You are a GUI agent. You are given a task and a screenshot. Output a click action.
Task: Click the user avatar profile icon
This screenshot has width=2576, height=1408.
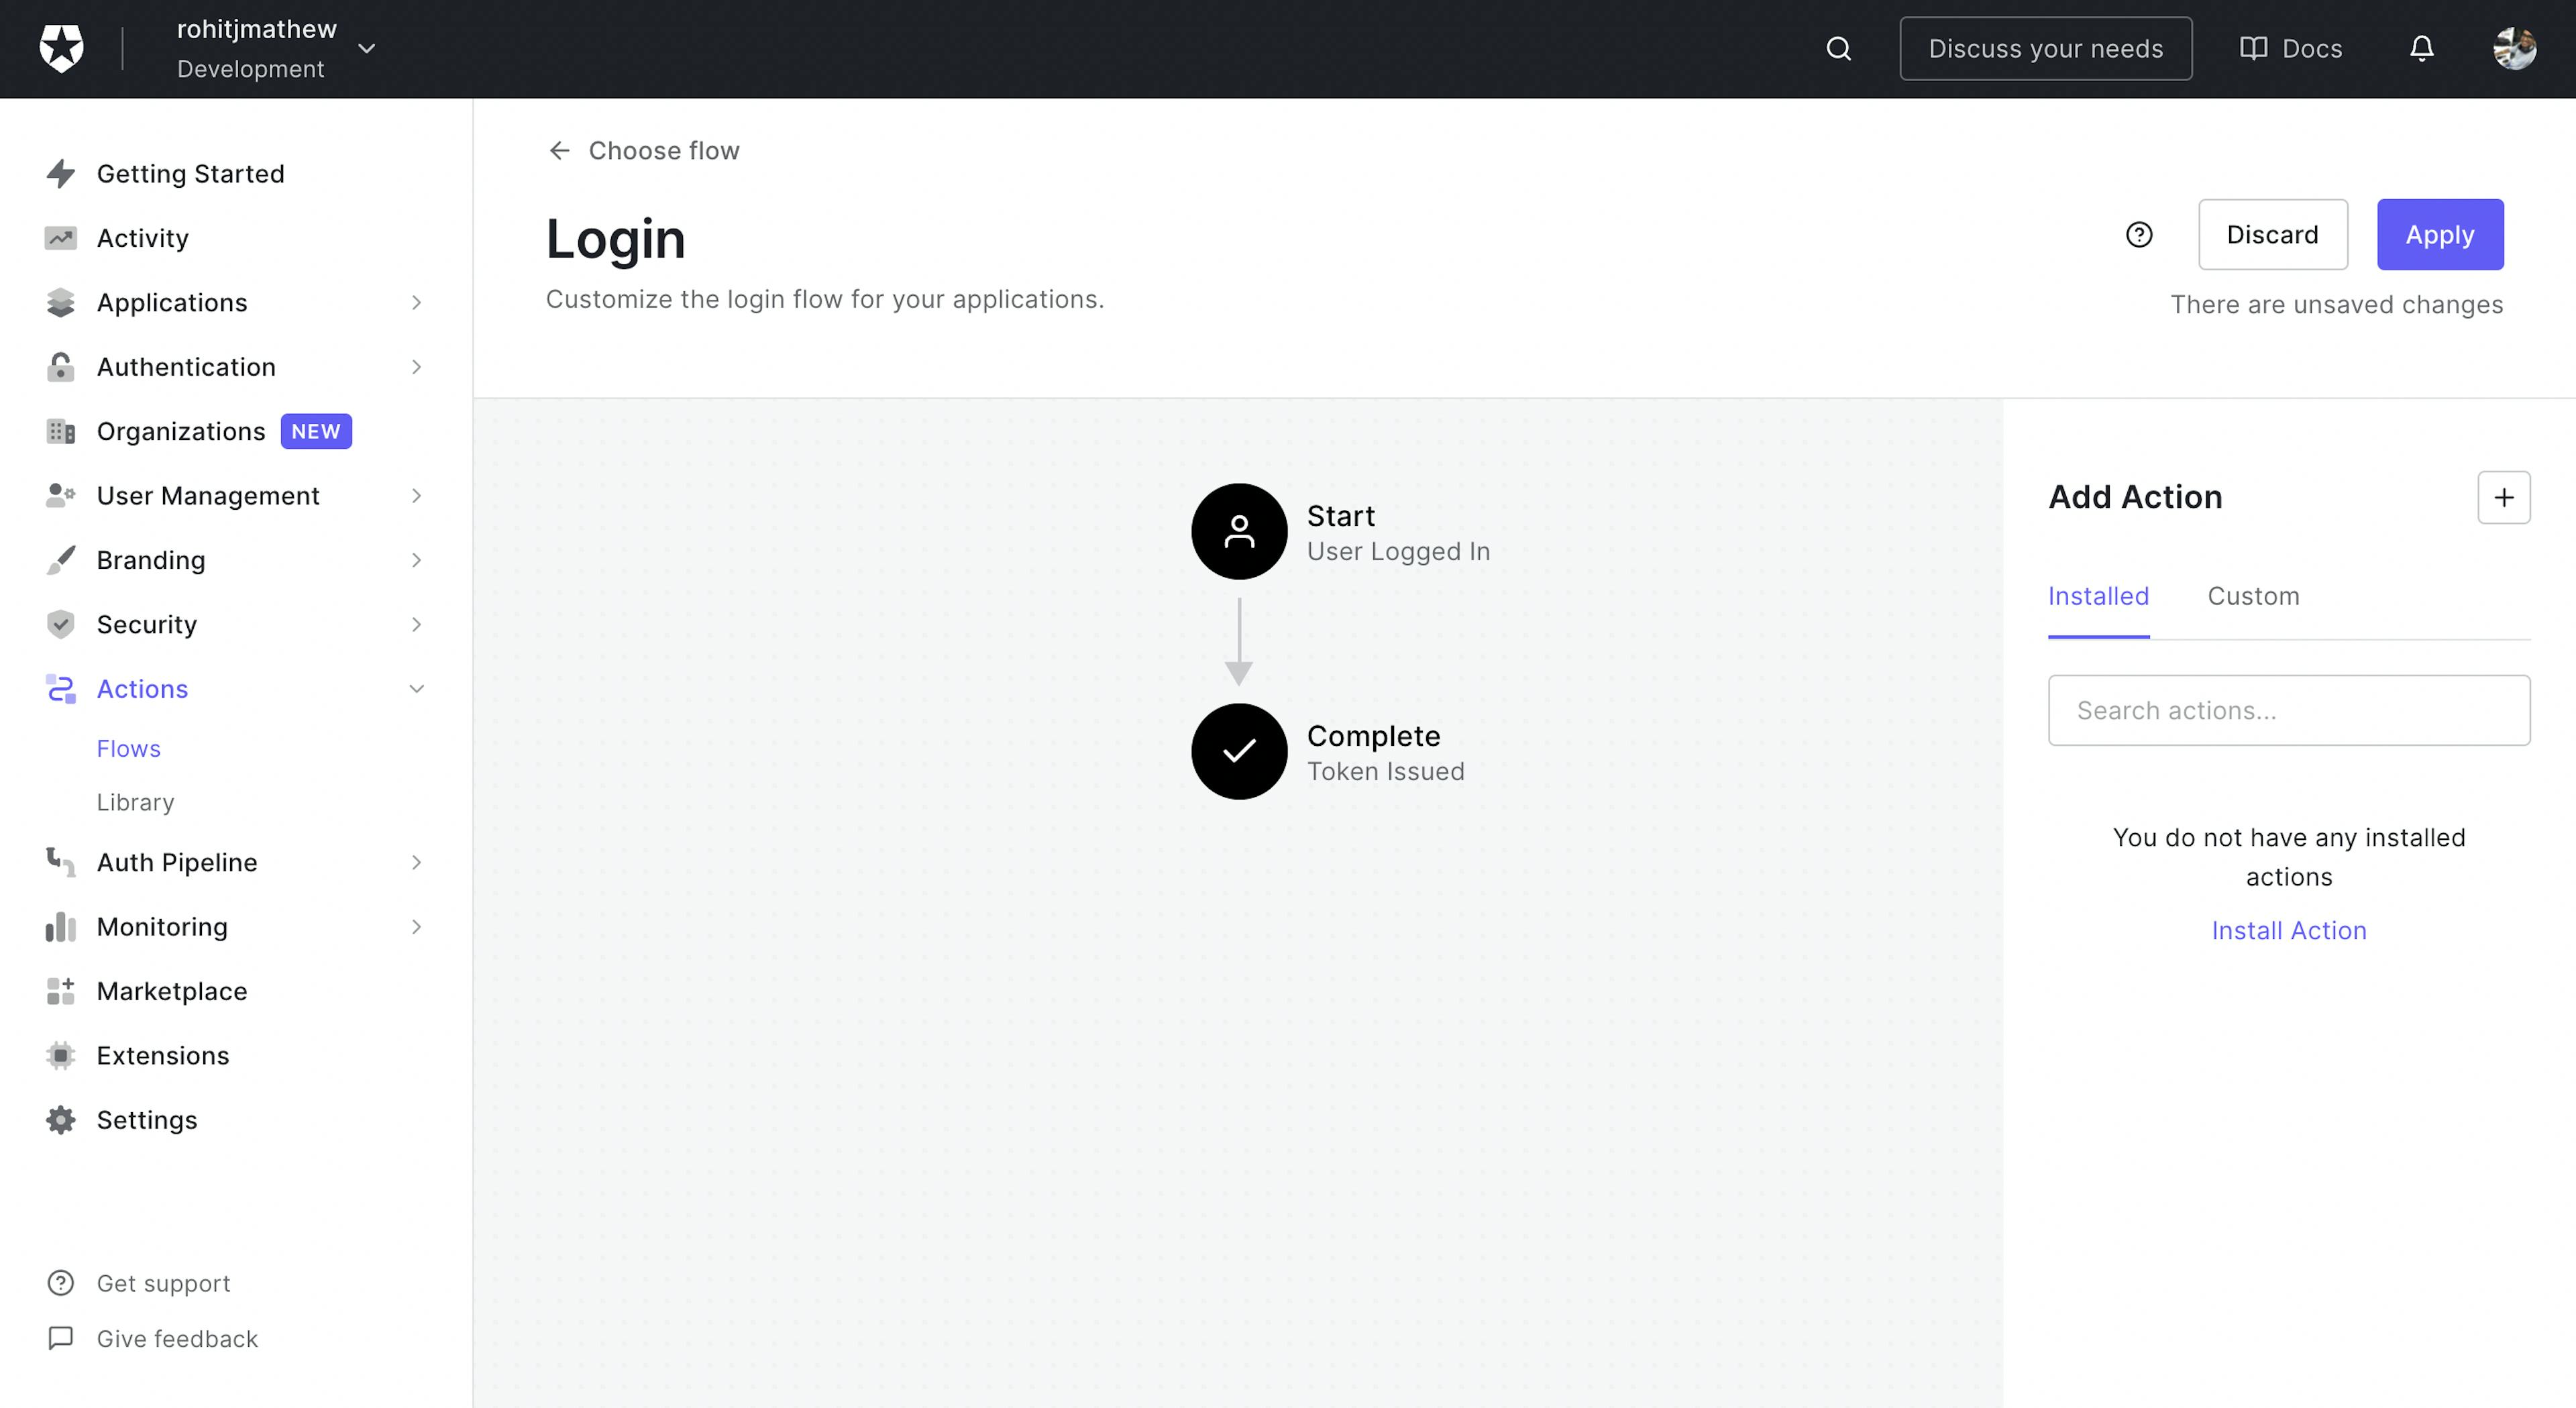click(2516, 48)
